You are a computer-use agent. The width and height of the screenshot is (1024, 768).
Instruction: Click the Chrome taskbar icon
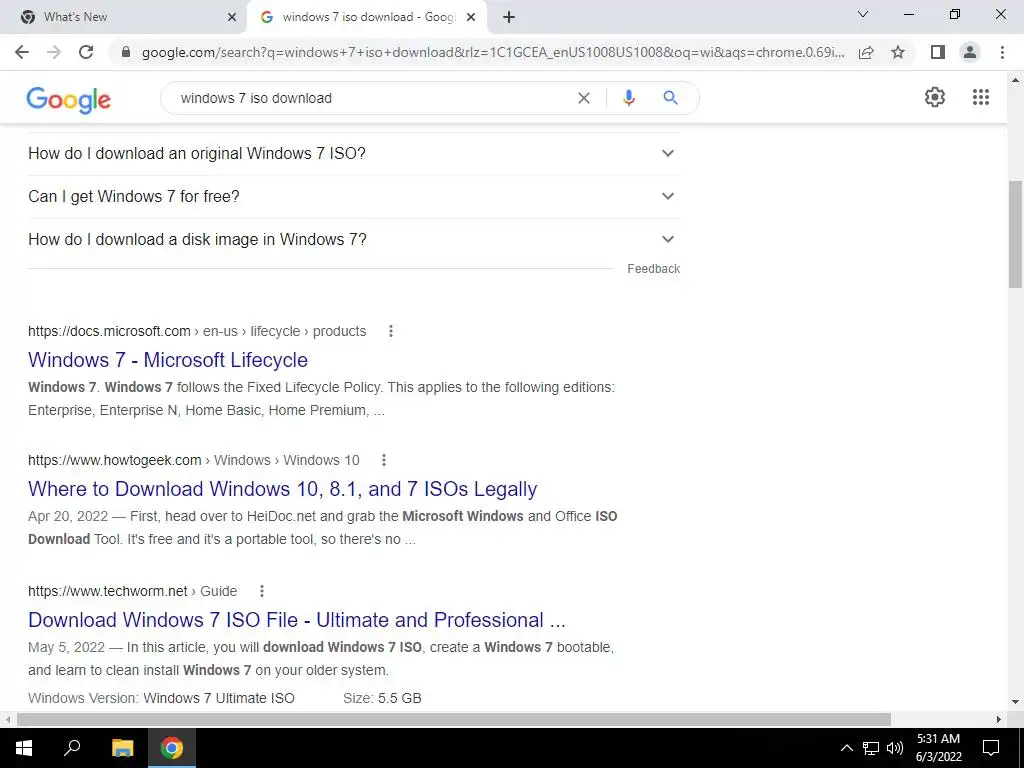pos(172,748)
